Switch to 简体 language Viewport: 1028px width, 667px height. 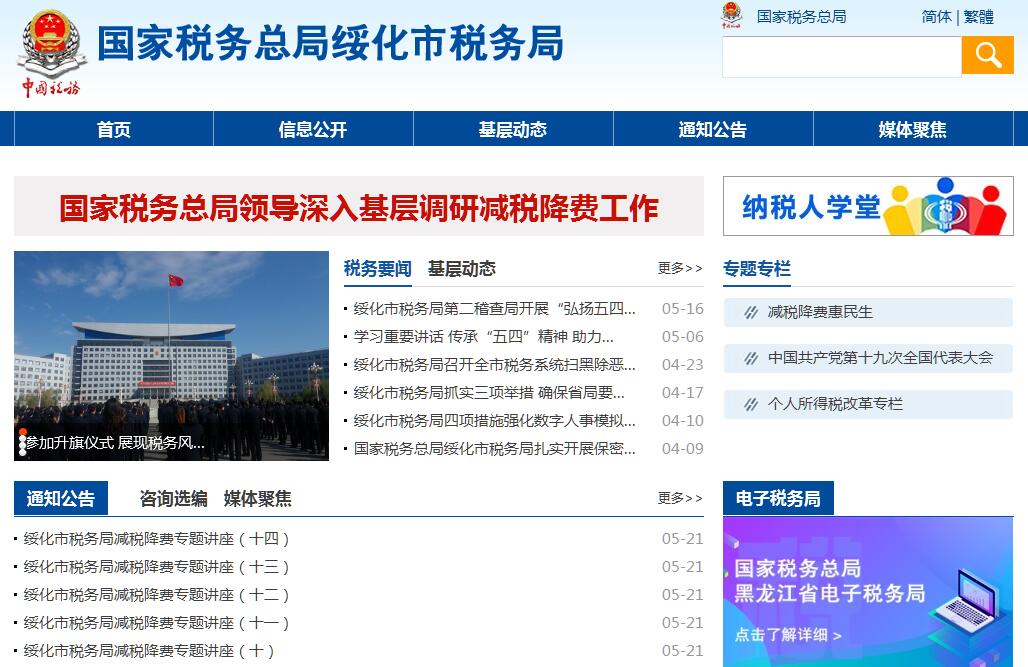tap(936, 17)
